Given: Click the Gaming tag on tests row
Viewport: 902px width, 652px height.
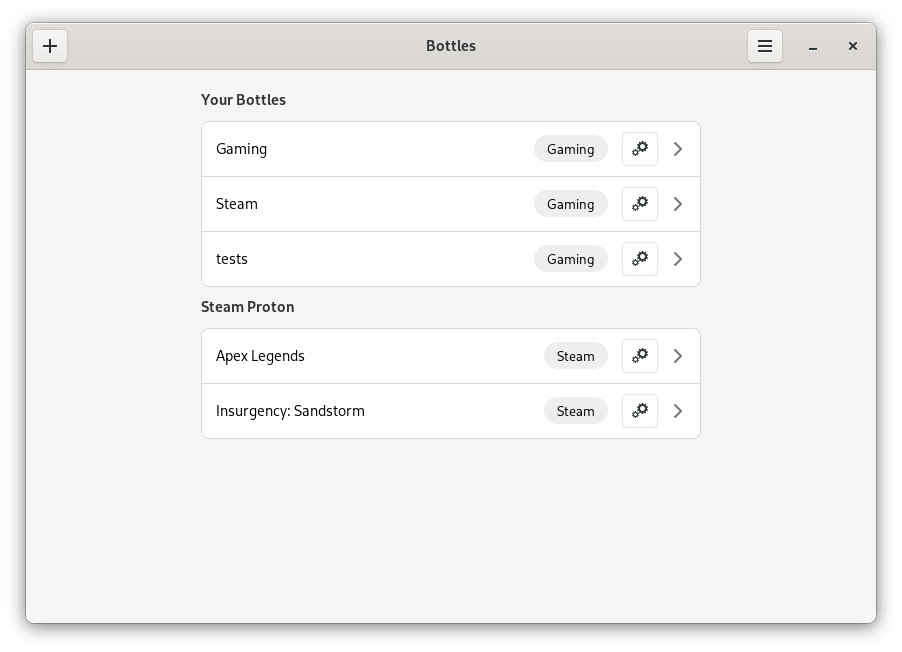Looking at the screenshot, I should tap(570, 259).
